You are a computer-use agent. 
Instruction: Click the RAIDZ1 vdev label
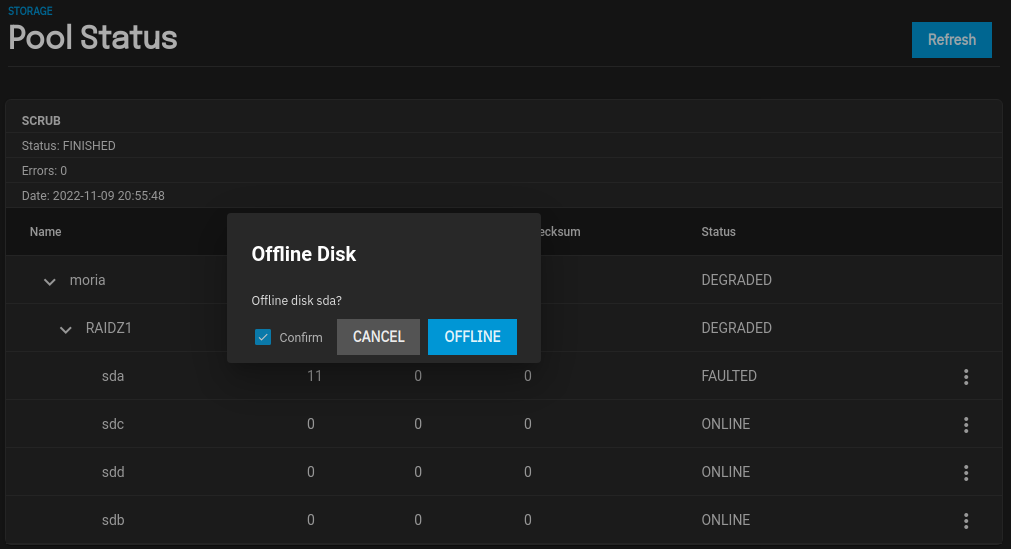click(x=109, y=328)
